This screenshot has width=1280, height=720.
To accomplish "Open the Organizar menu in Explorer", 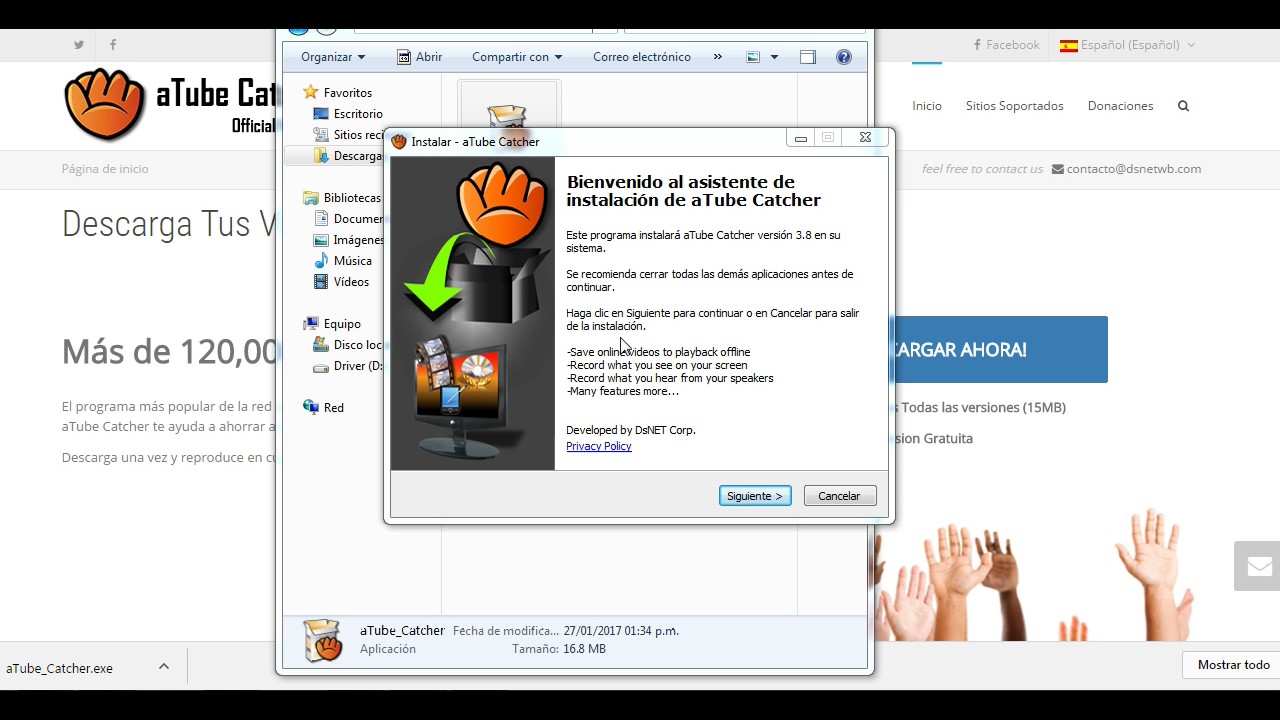I will point(333,57).
